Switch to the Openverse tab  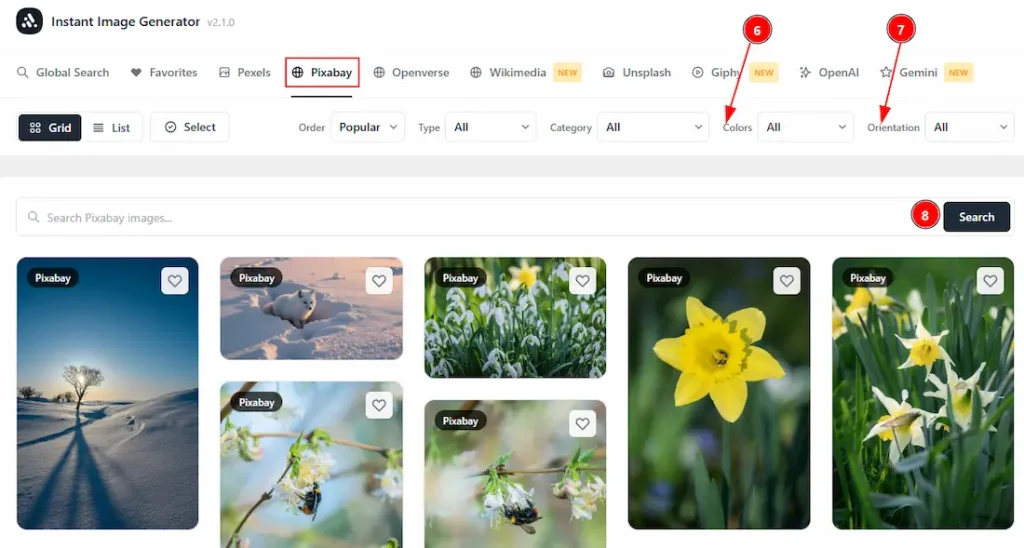(411, 73)
